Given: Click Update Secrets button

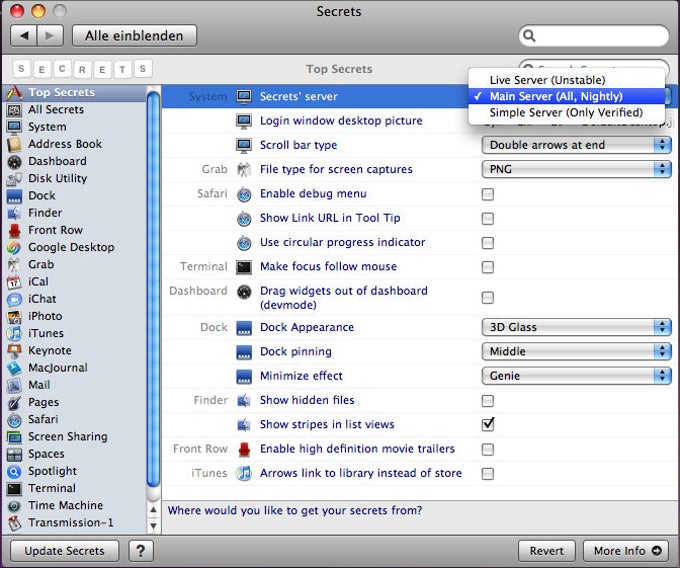Looking at the screenshot, I should click(x=64, y=551).
